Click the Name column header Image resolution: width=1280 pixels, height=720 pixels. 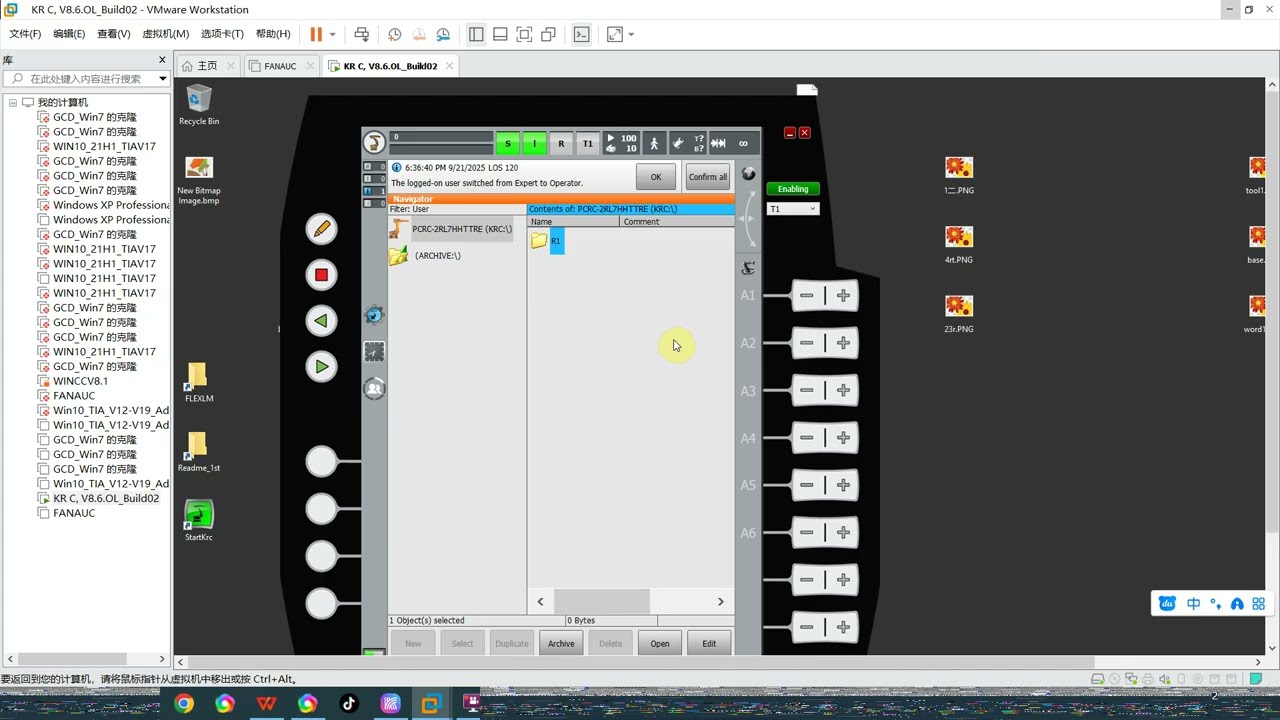click(573, 221)
